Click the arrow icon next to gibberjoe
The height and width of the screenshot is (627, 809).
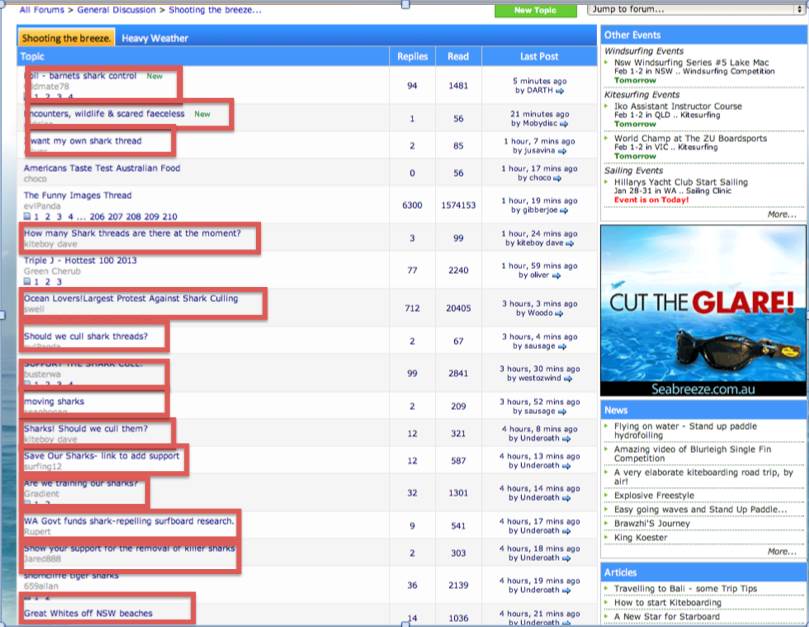tap(565, 210)
